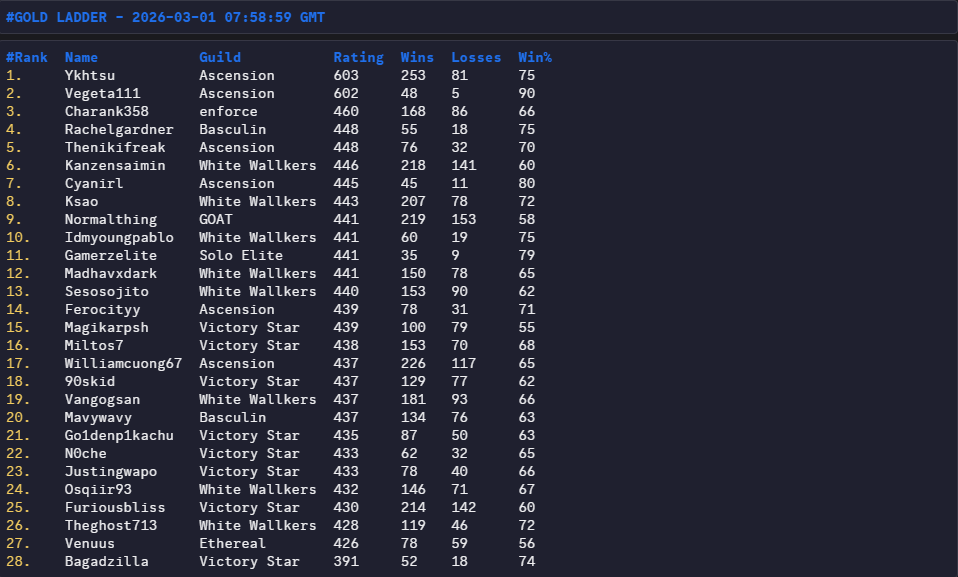Select player name Vegeta111
Image resolution: width=958 pixels, height=577 pixels.
point(102,93)
